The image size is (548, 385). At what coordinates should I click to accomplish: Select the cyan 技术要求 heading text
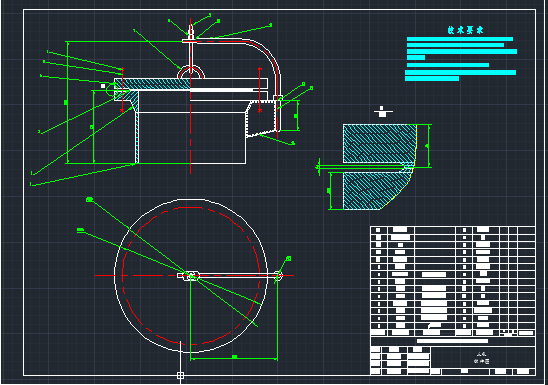coord(465,30)
